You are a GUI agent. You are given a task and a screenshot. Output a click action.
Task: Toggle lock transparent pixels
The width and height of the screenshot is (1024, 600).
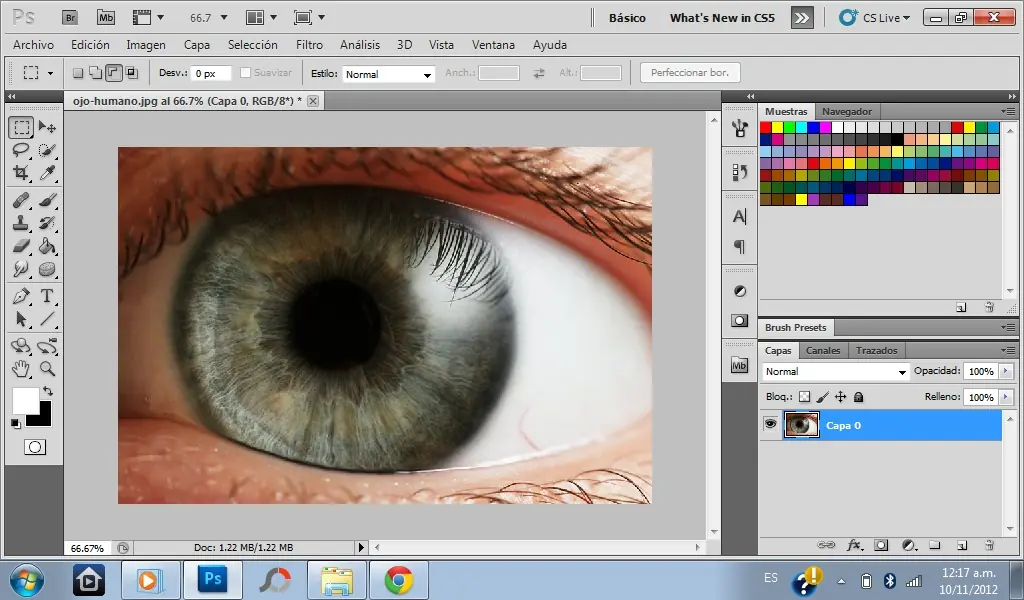click(x=805, y=396)
